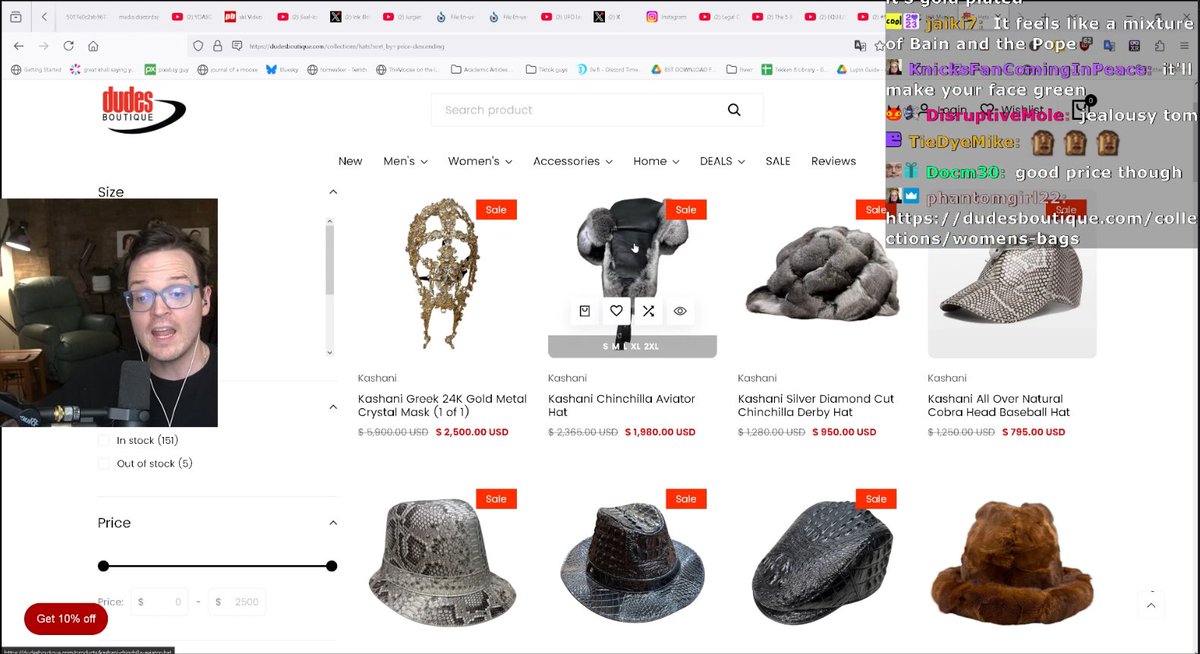Viewport: 1200px width, 654px height.
Task: Open the Reviews navigation item
Action: click(x=833, y=161)
